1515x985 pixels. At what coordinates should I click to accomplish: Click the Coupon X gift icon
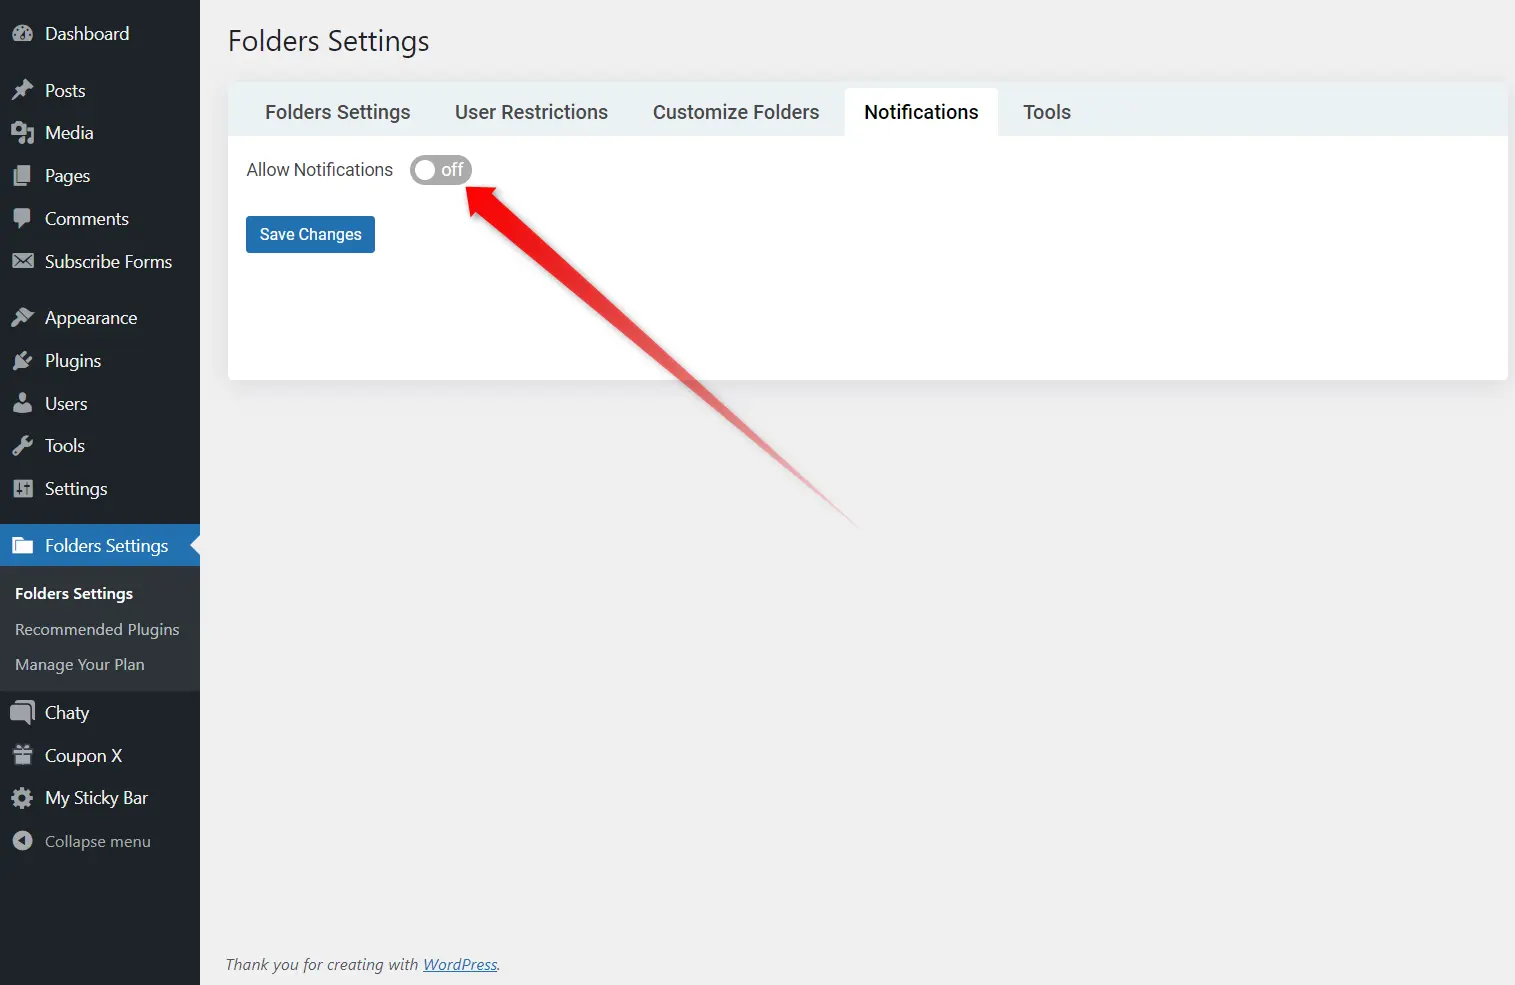coord(22,756)
